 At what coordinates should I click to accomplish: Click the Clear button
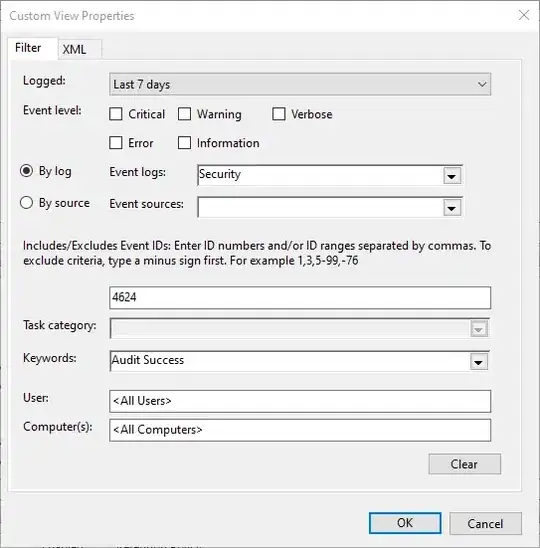point(465,464)
